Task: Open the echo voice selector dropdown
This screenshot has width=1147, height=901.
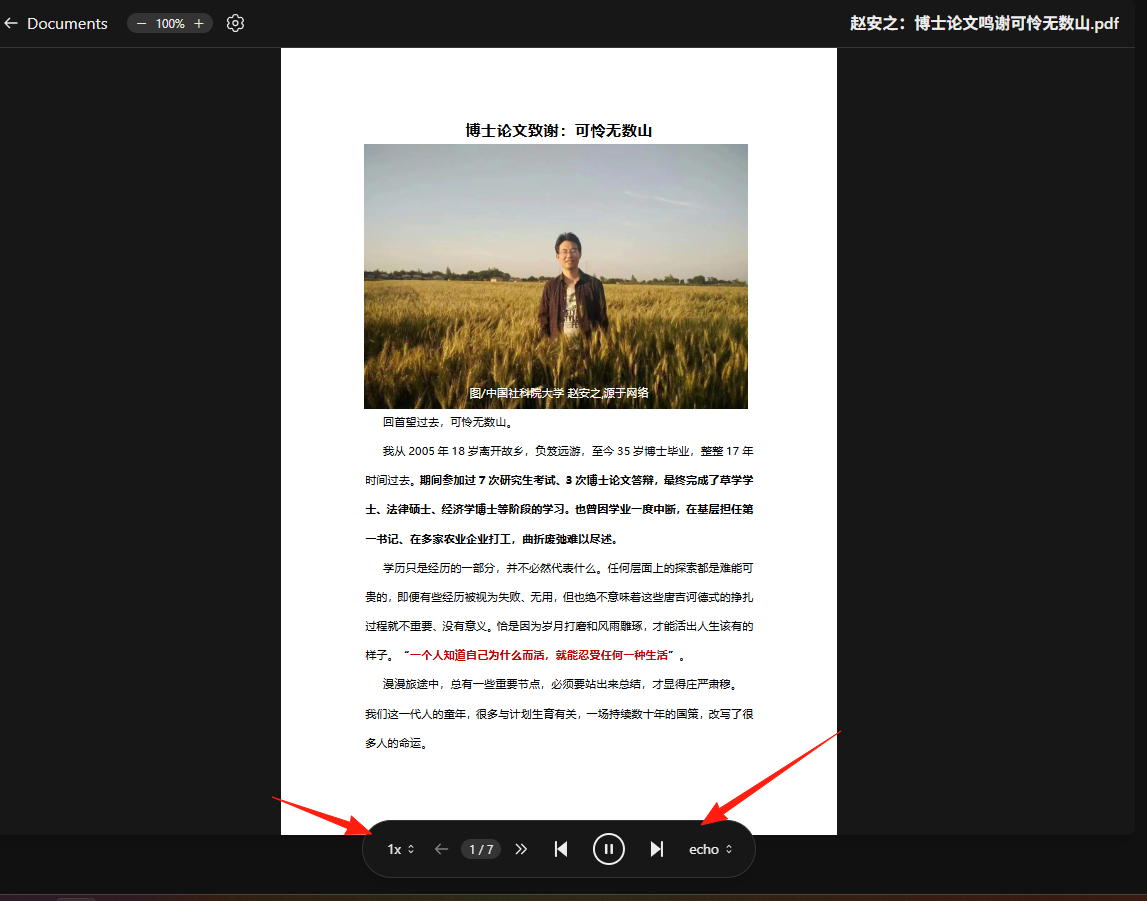Action: 710,849
